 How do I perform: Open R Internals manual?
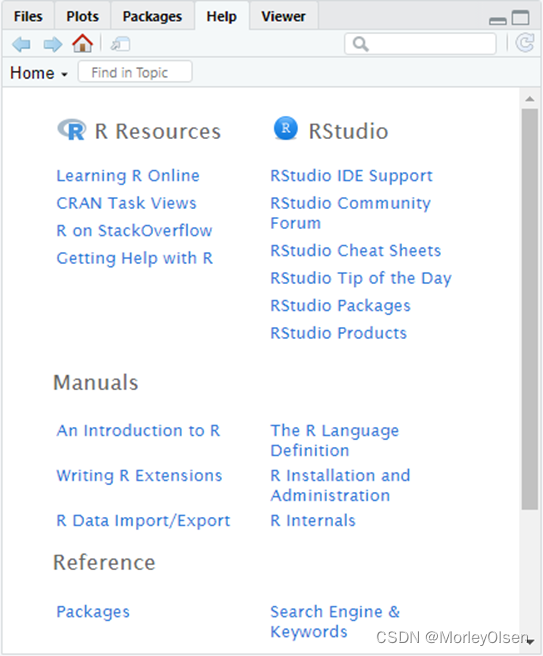pyautogui.click(x=313, y=520)
